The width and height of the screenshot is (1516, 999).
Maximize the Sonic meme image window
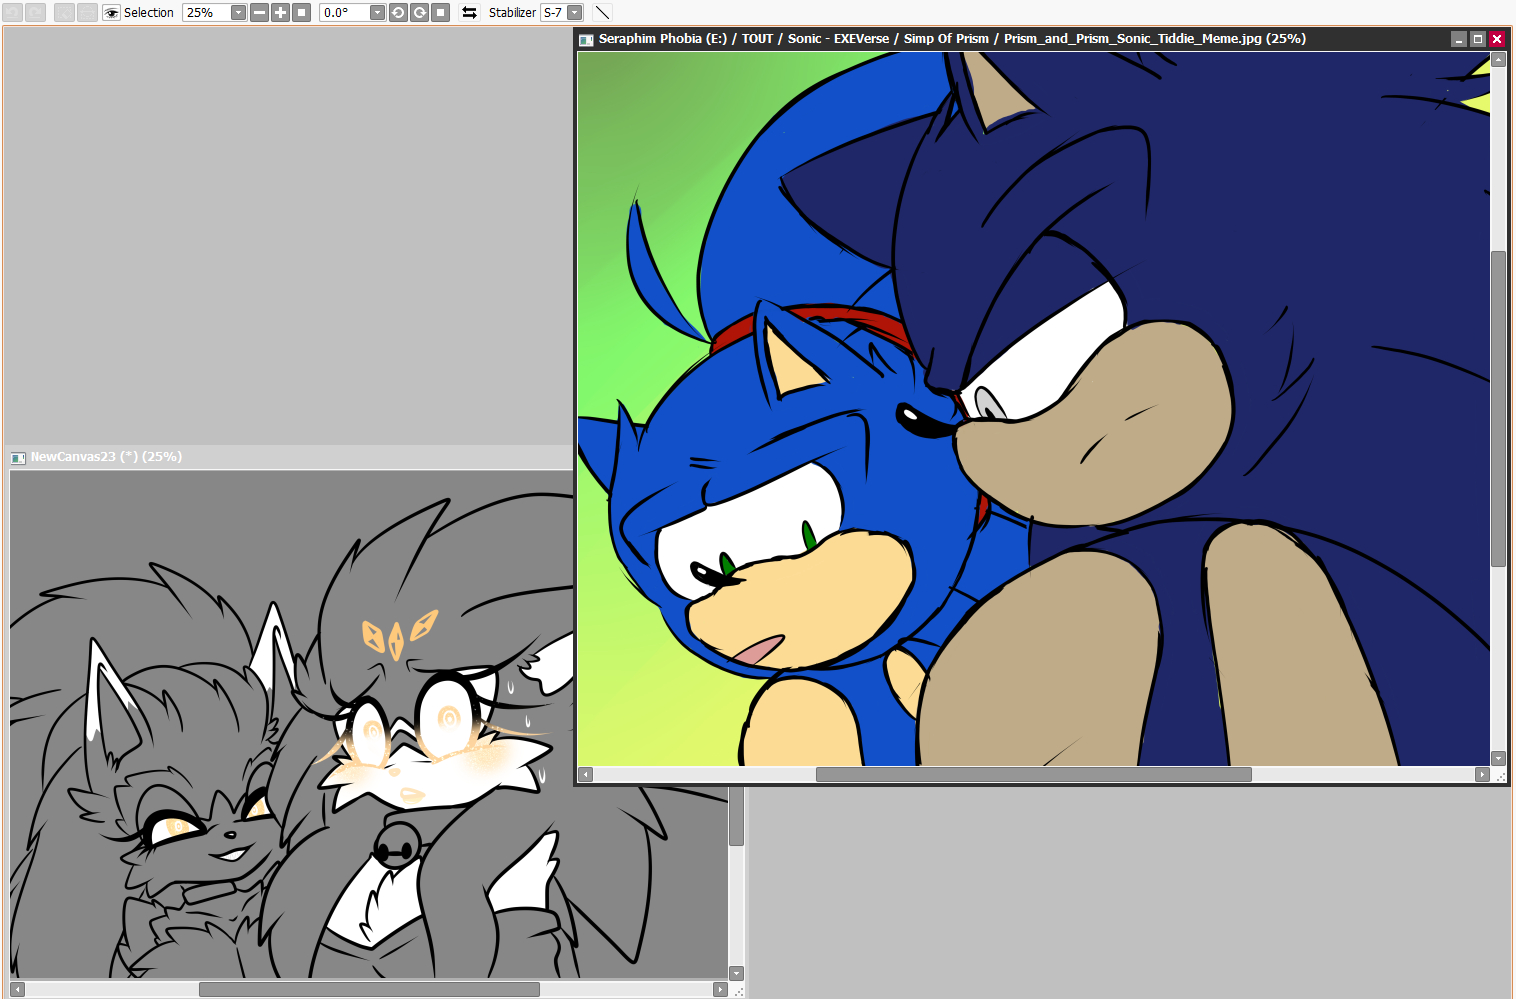pyautogui.click(x=1477, y=39)
